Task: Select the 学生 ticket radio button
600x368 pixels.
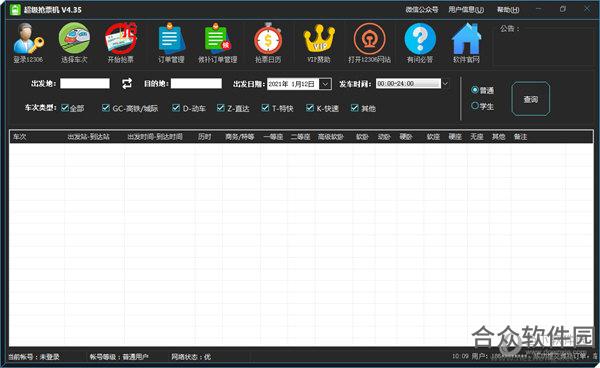Action: [475, 106]
